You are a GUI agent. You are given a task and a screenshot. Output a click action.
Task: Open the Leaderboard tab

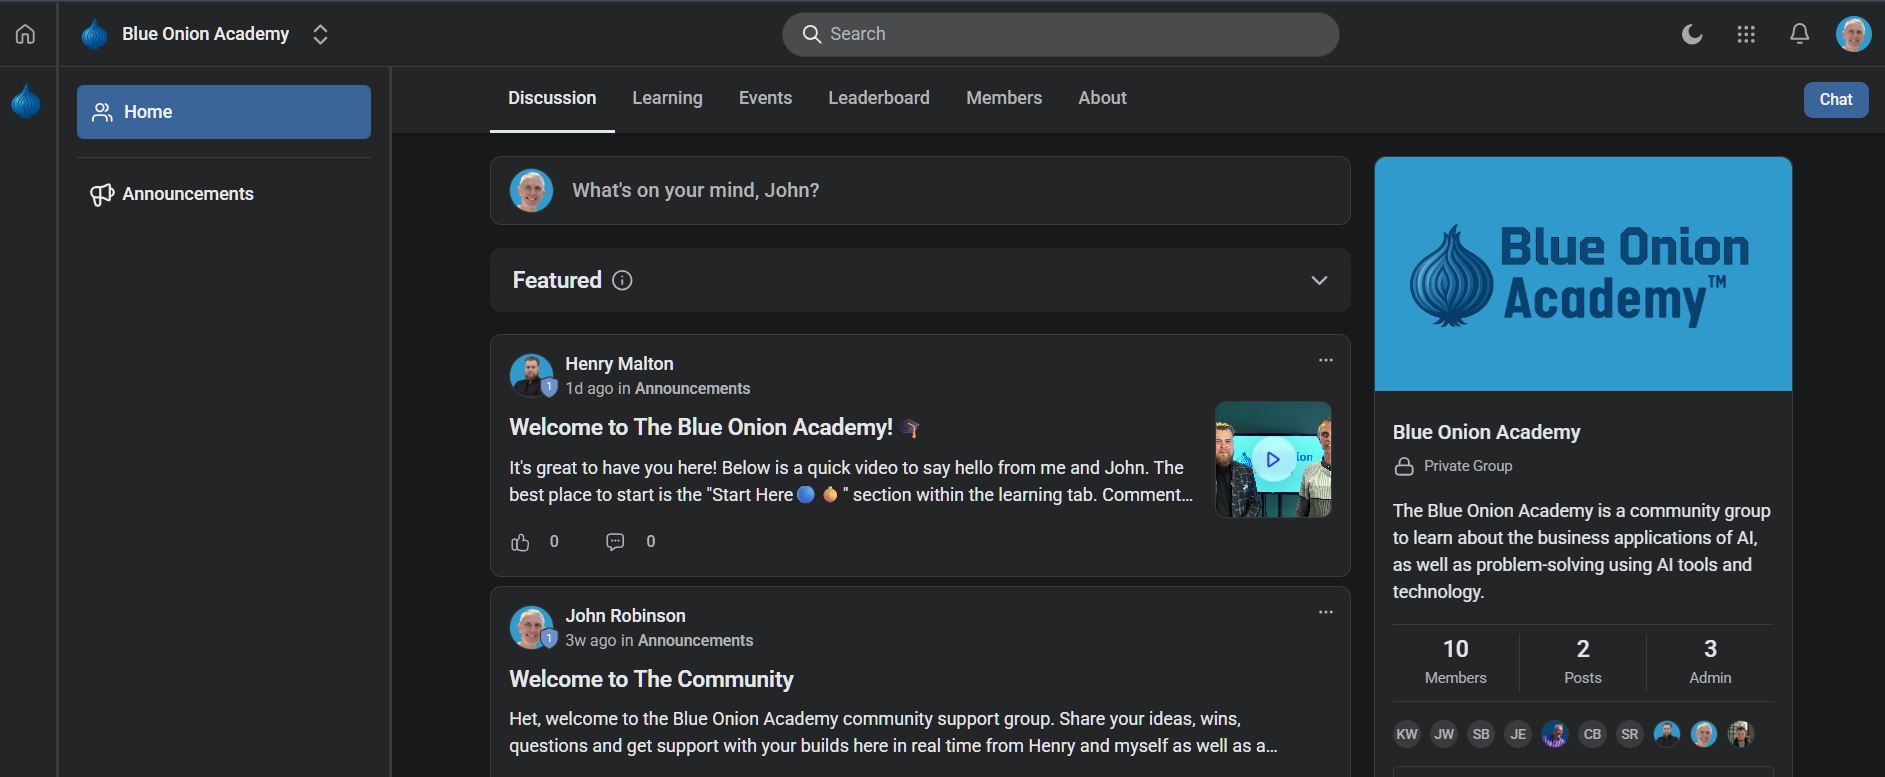878,98
